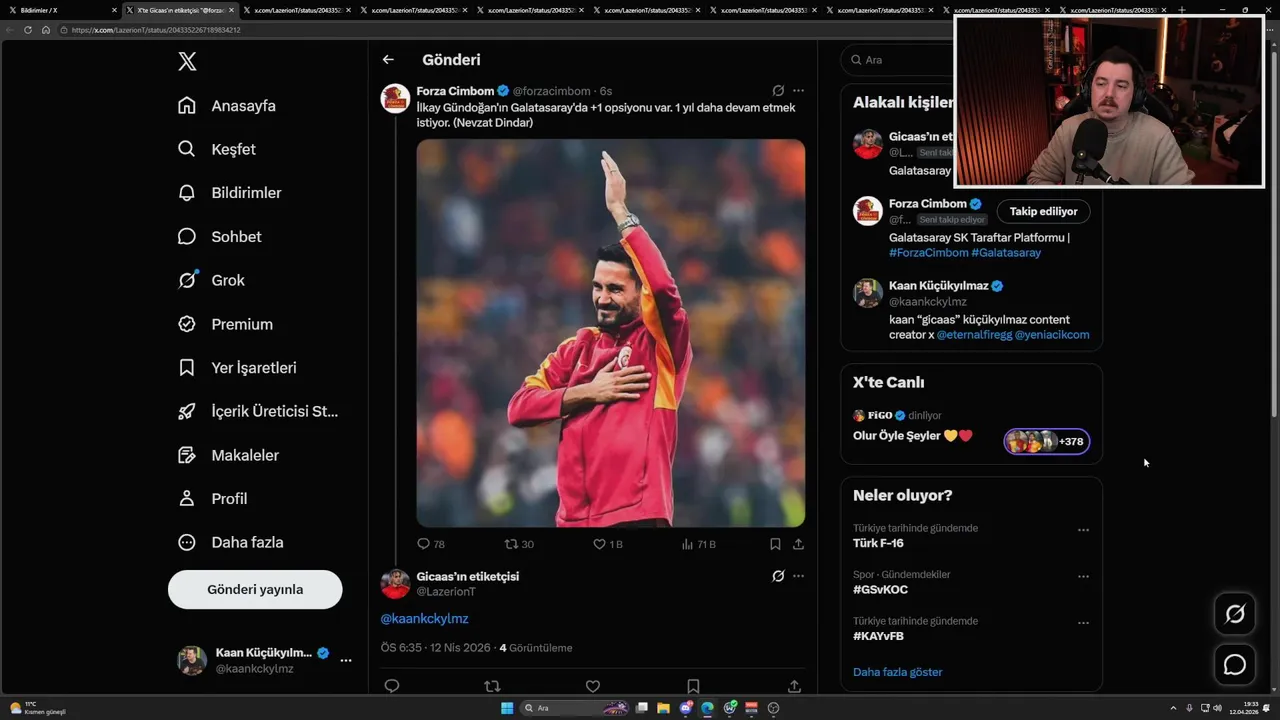Open @eternalfiregg mention link
The width and height of the screenshot is (1280, 720).
click(974, 335)
